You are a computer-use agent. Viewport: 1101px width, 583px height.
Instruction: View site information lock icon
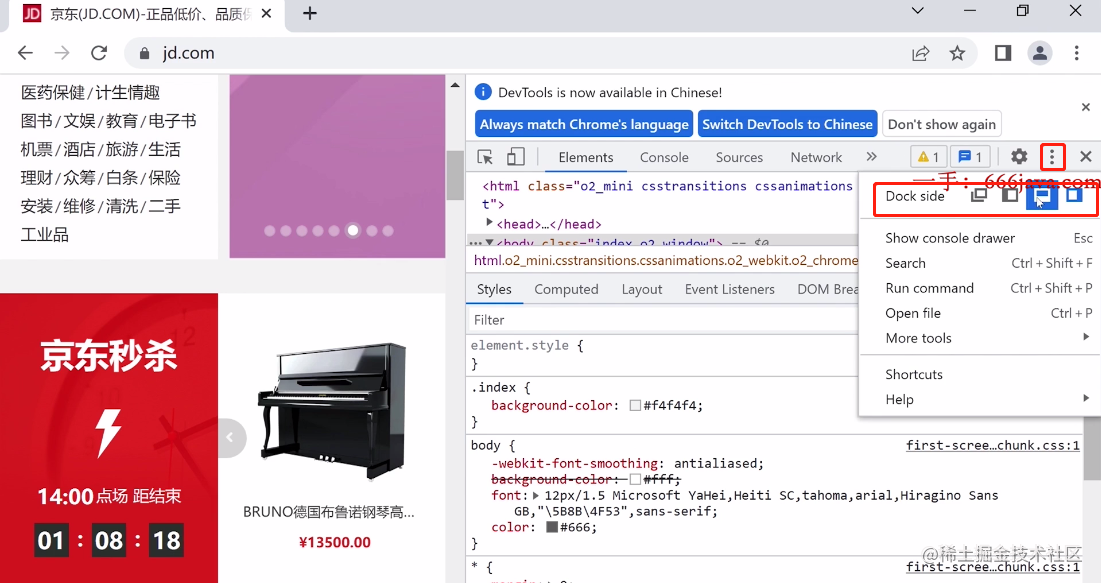click(x=145, y=53)
